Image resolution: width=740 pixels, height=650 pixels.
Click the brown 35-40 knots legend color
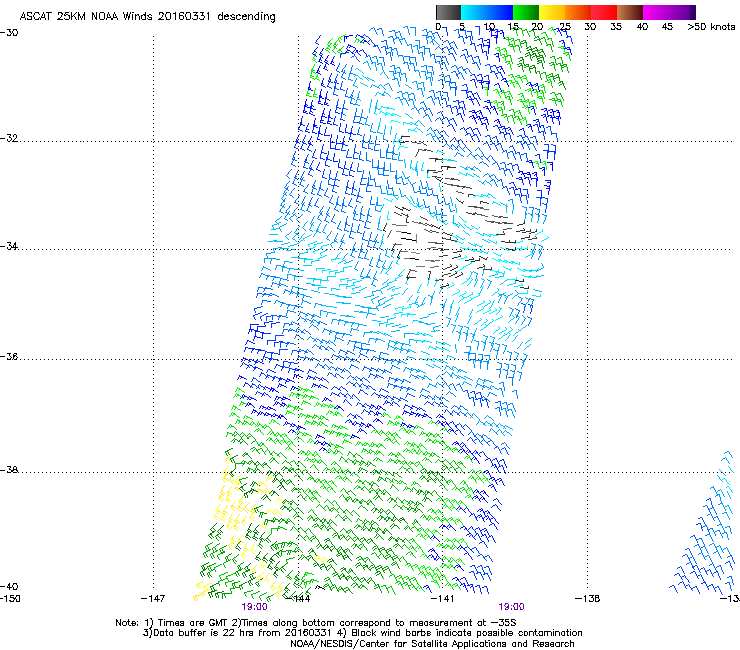click(630, 12)
